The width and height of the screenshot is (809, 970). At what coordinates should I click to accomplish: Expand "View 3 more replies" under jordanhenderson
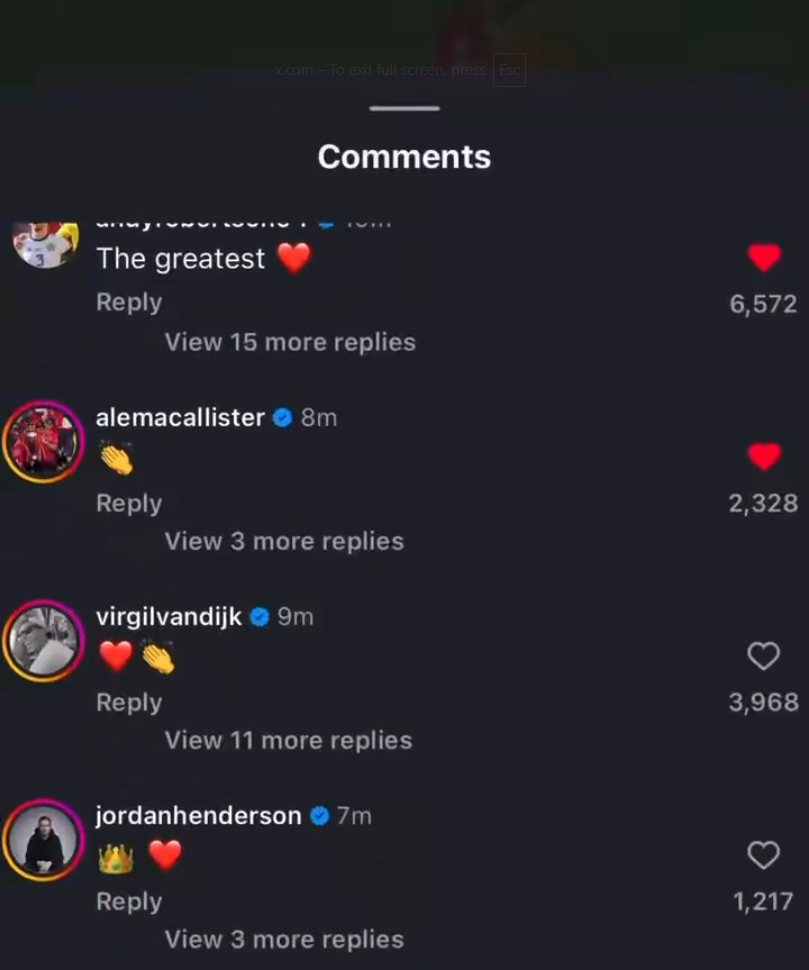[x=284, y=939]
